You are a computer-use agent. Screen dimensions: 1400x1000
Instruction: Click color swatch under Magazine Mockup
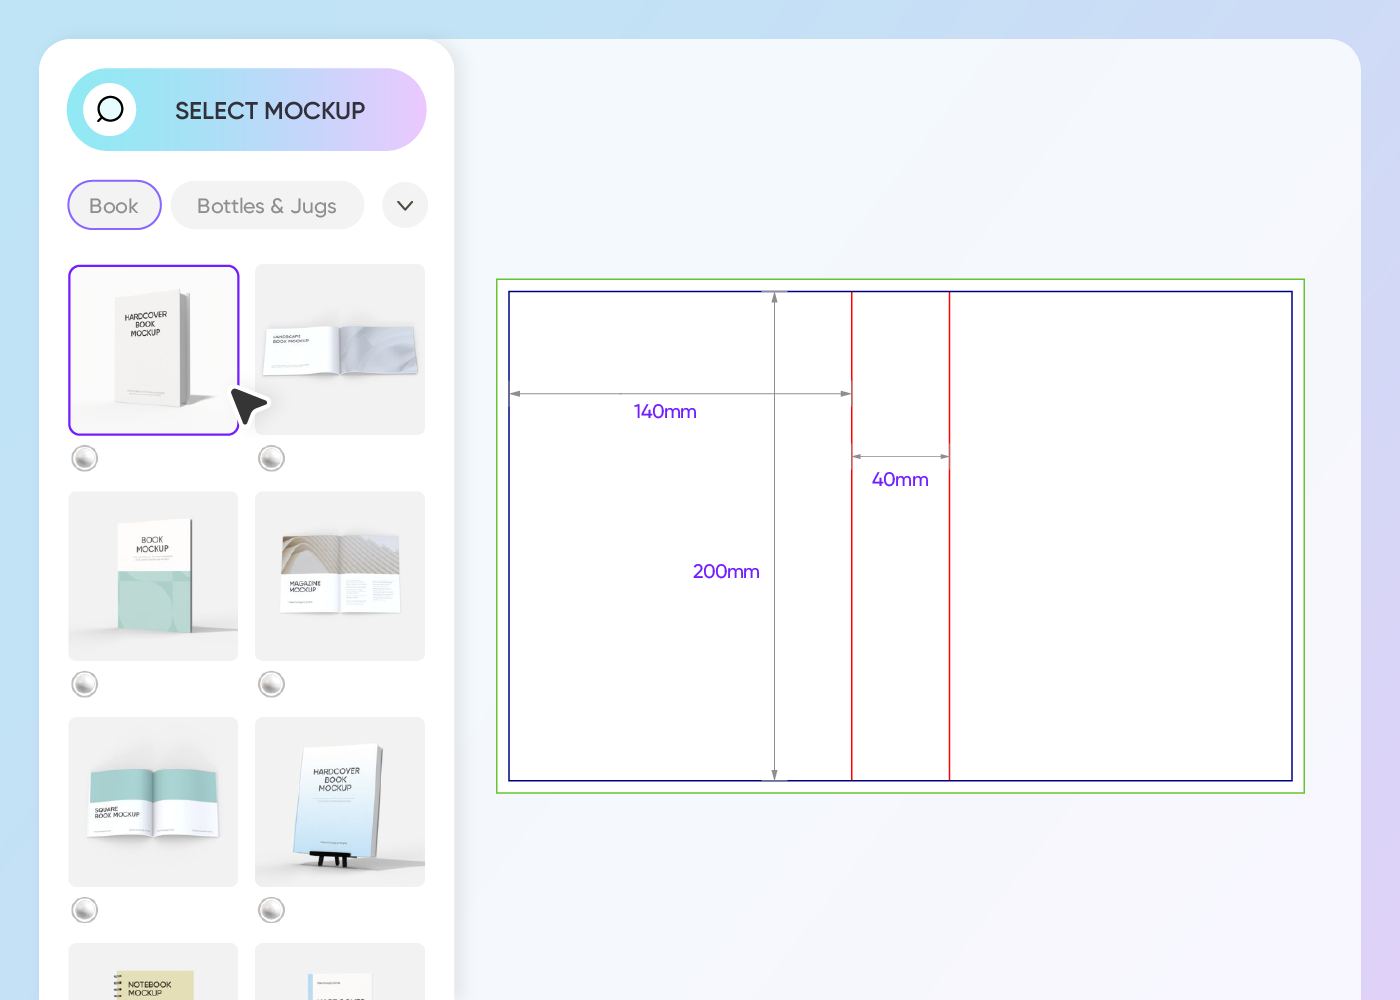coord(271,684)
